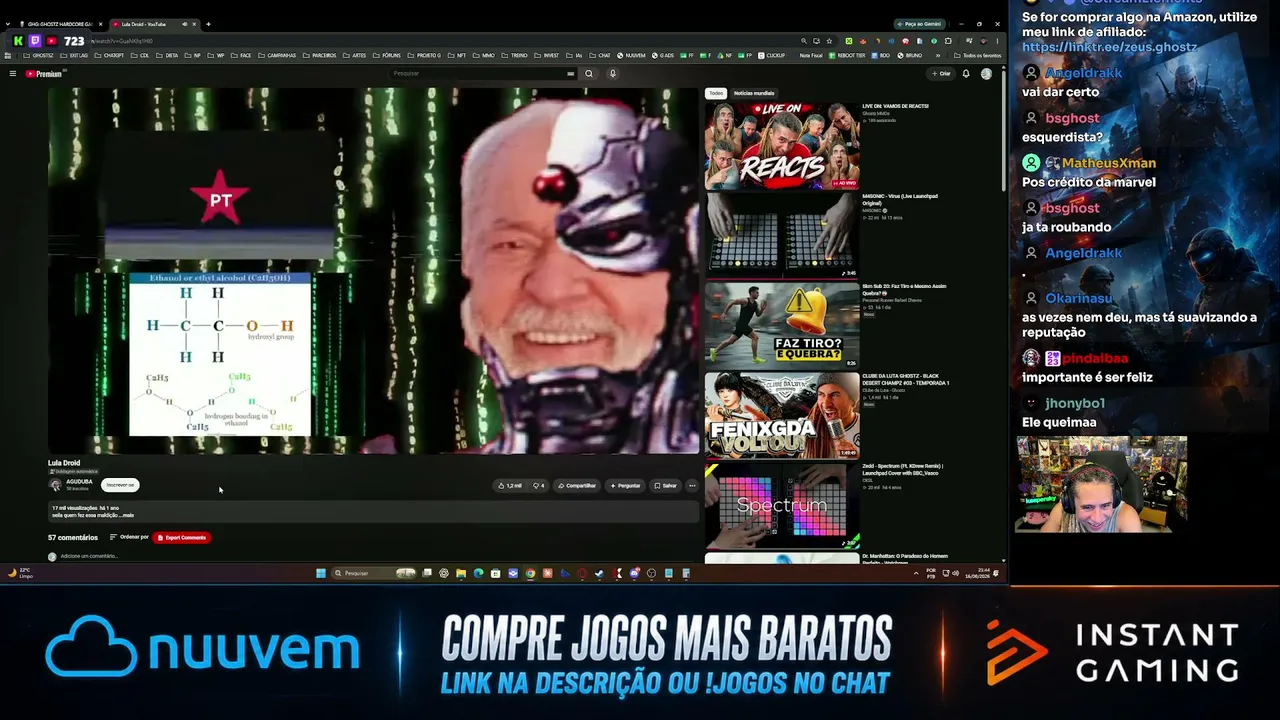1280x720 pixels.
Task: Open the NUUVEM bookmark
Action: pos(632,56)
